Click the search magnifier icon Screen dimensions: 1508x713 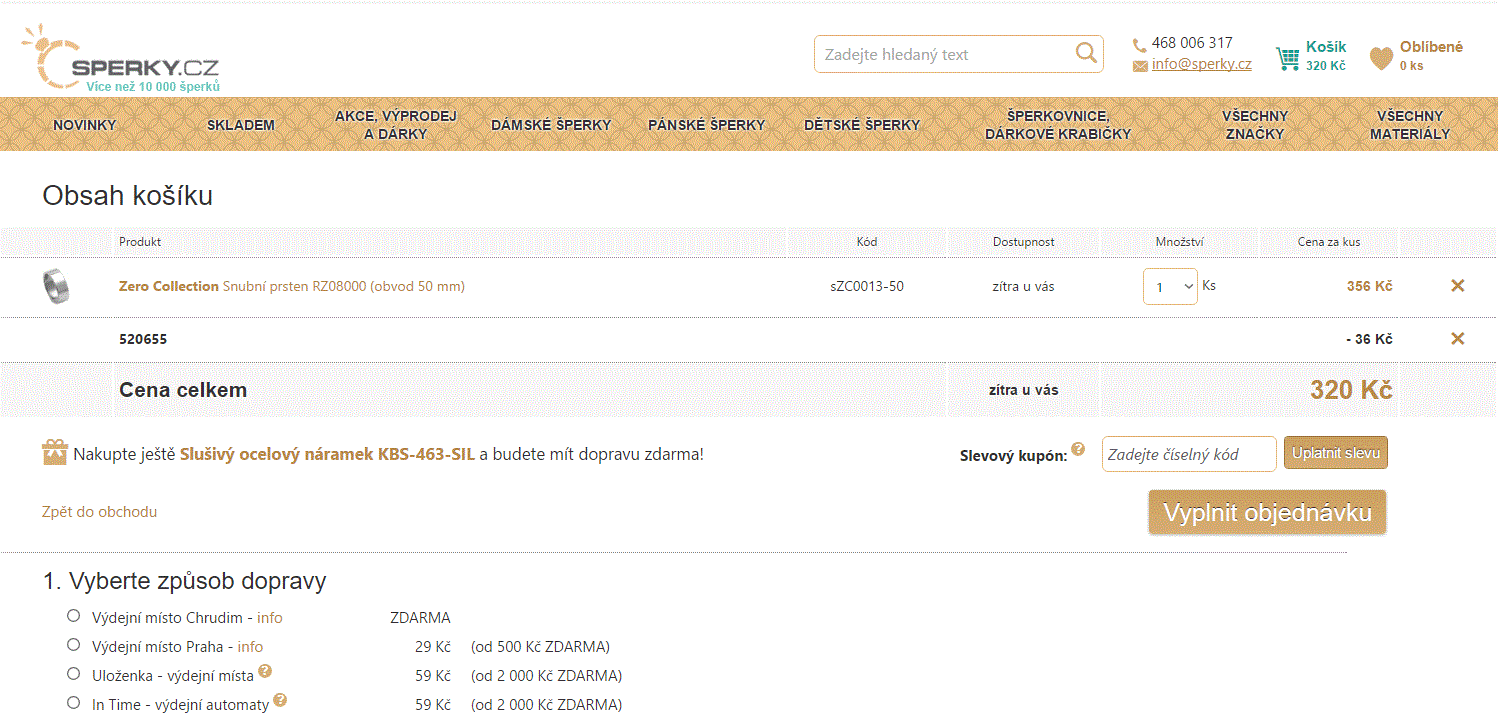1085,54
